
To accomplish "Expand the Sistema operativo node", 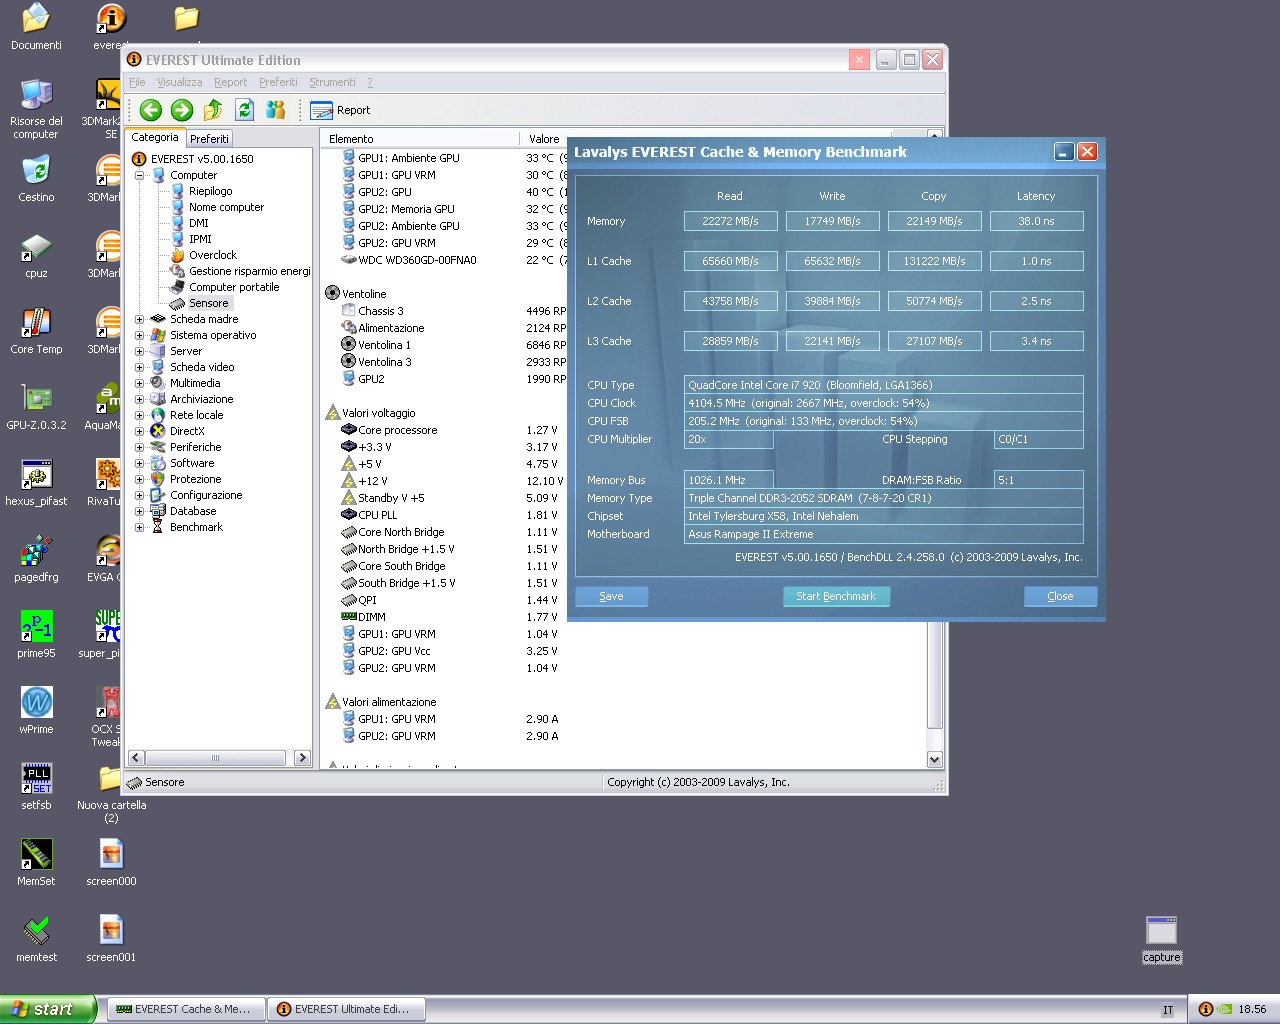I will (140, 335).
